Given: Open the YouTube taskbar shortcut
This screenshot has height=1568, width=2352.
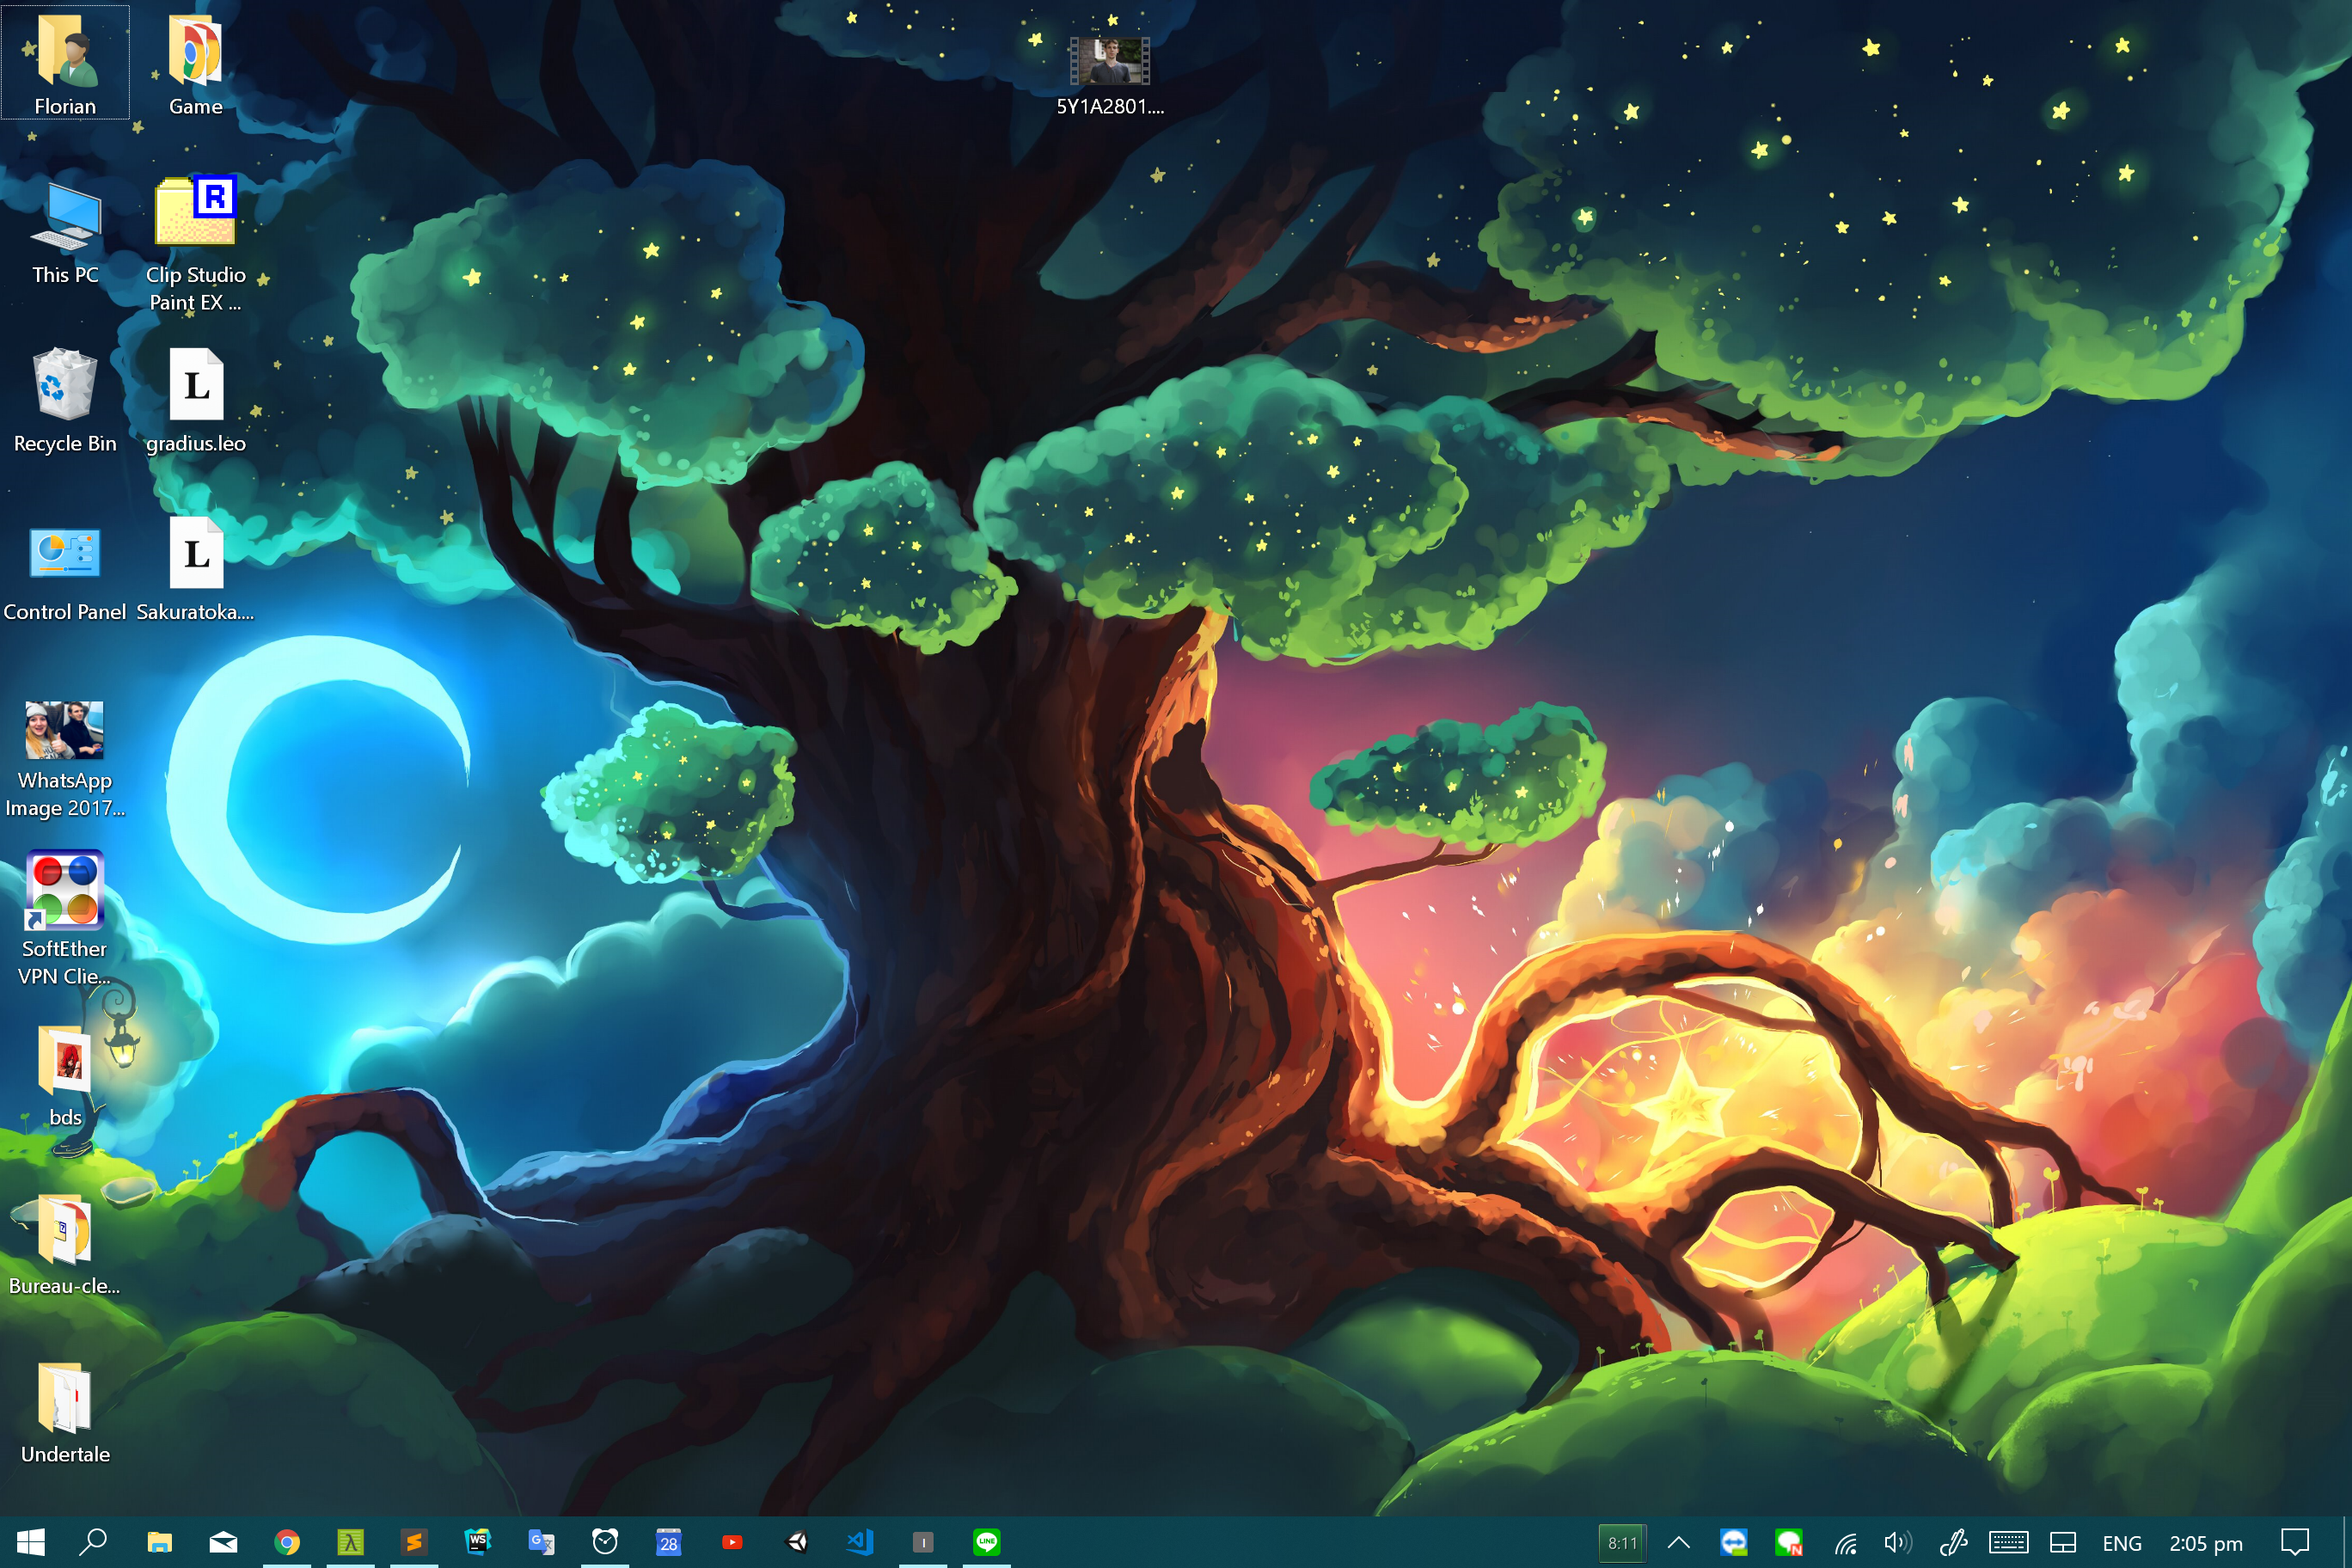Looking at the screenshot, I should [732, 1542].
